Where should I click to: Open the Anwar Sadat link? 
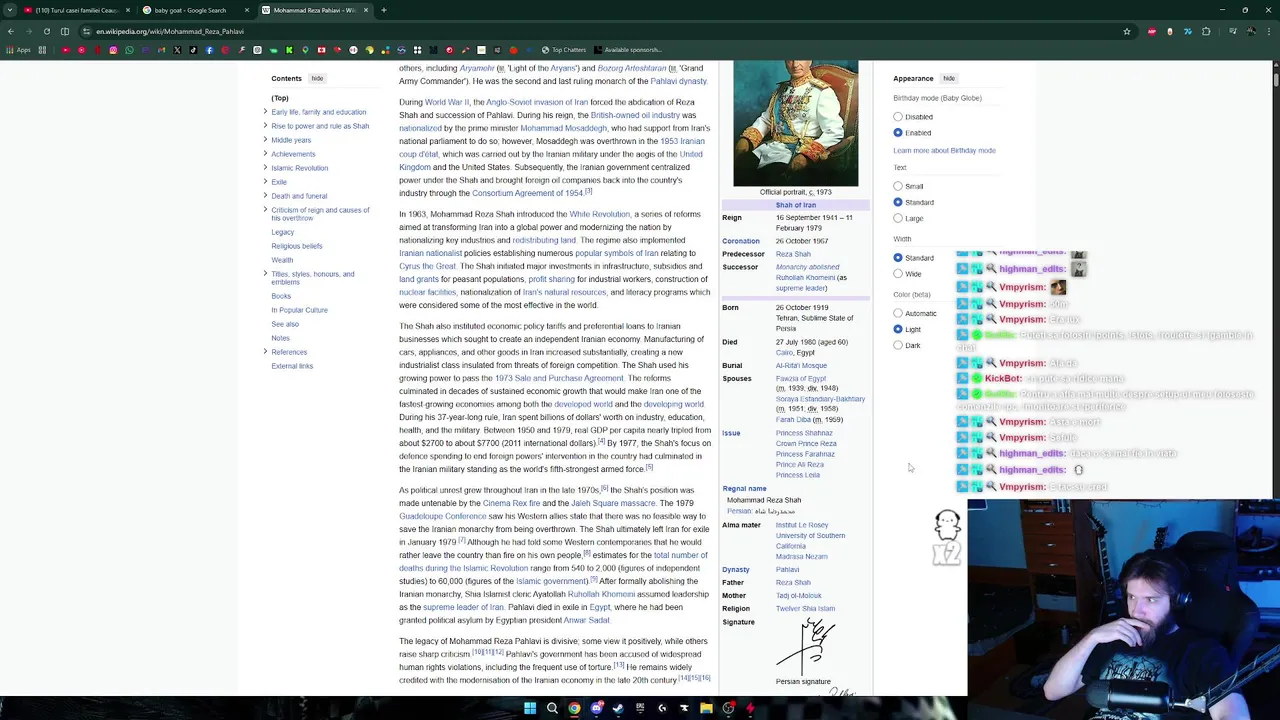point(586,620)
